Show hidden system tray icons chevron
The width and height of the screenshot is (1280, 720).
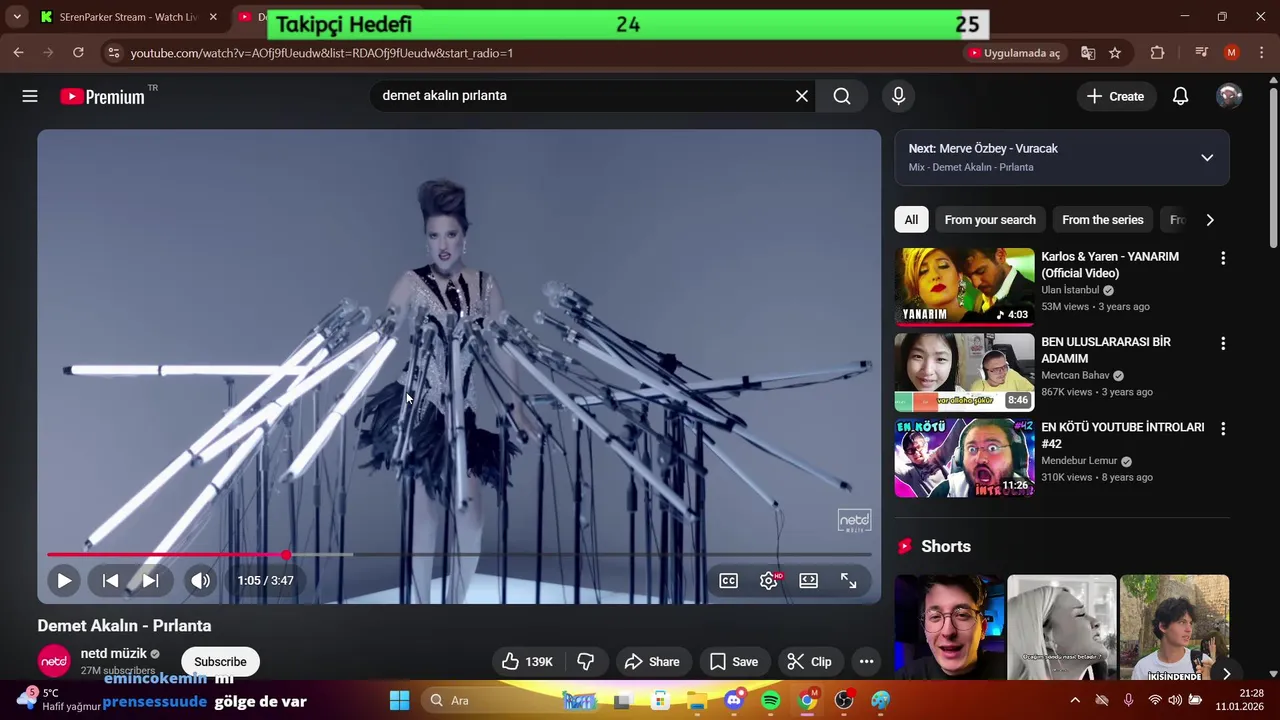point(1075,700)
